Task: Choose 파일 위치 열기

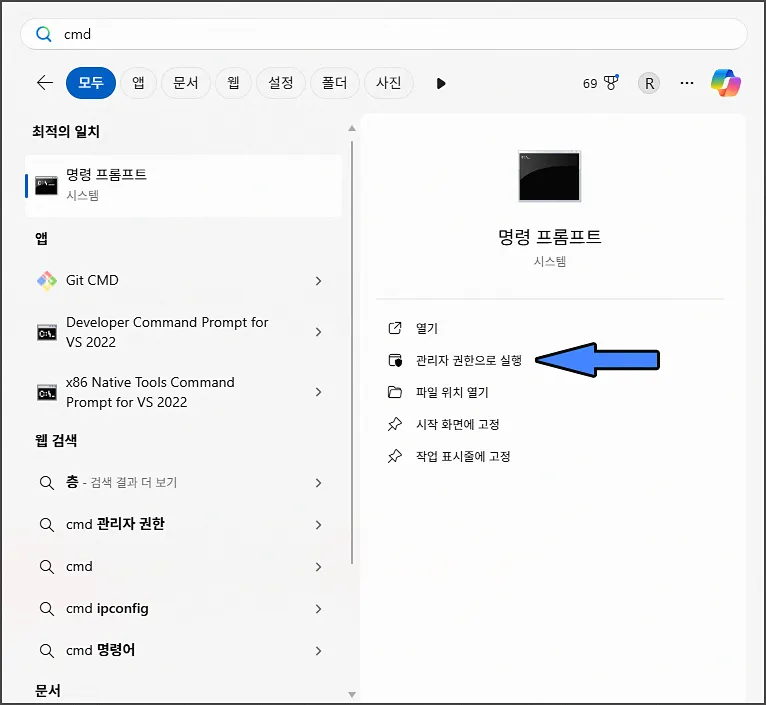Action: pyautogui.click(x=452, y=392)
